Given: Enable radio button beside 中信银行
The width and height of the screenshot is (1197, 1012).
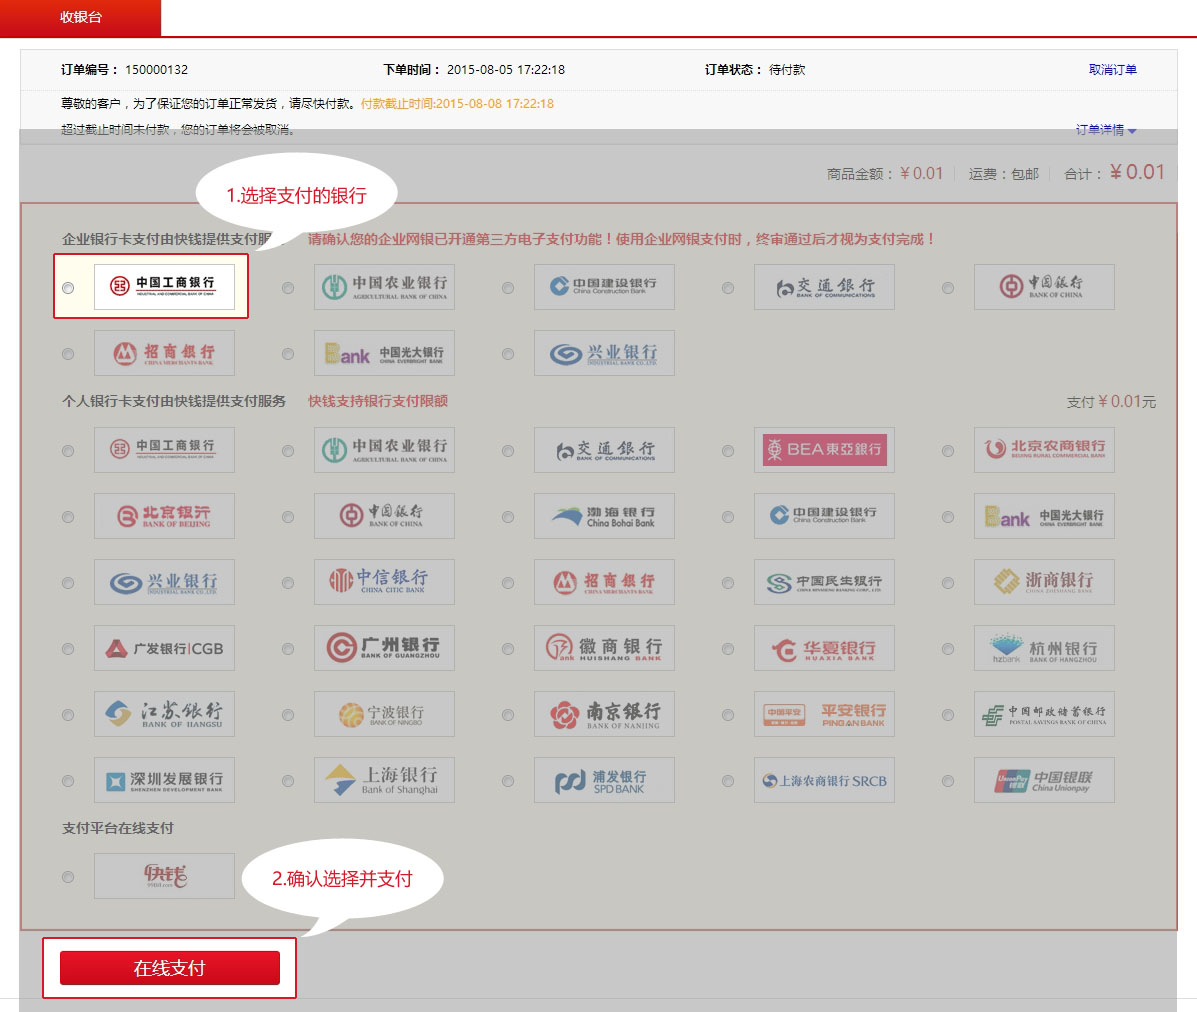Looking at the screenshot, I should click(x=288, y=583).
